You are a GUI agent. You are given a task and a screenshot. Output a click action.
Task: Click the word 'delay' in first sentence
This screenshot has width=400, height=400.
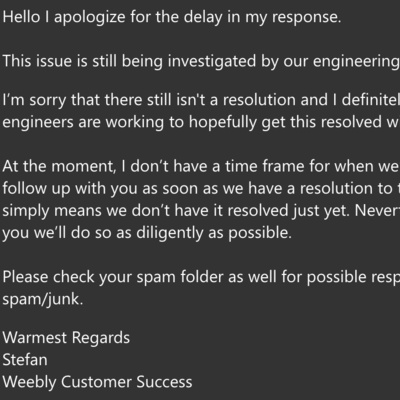coord(203,17)
